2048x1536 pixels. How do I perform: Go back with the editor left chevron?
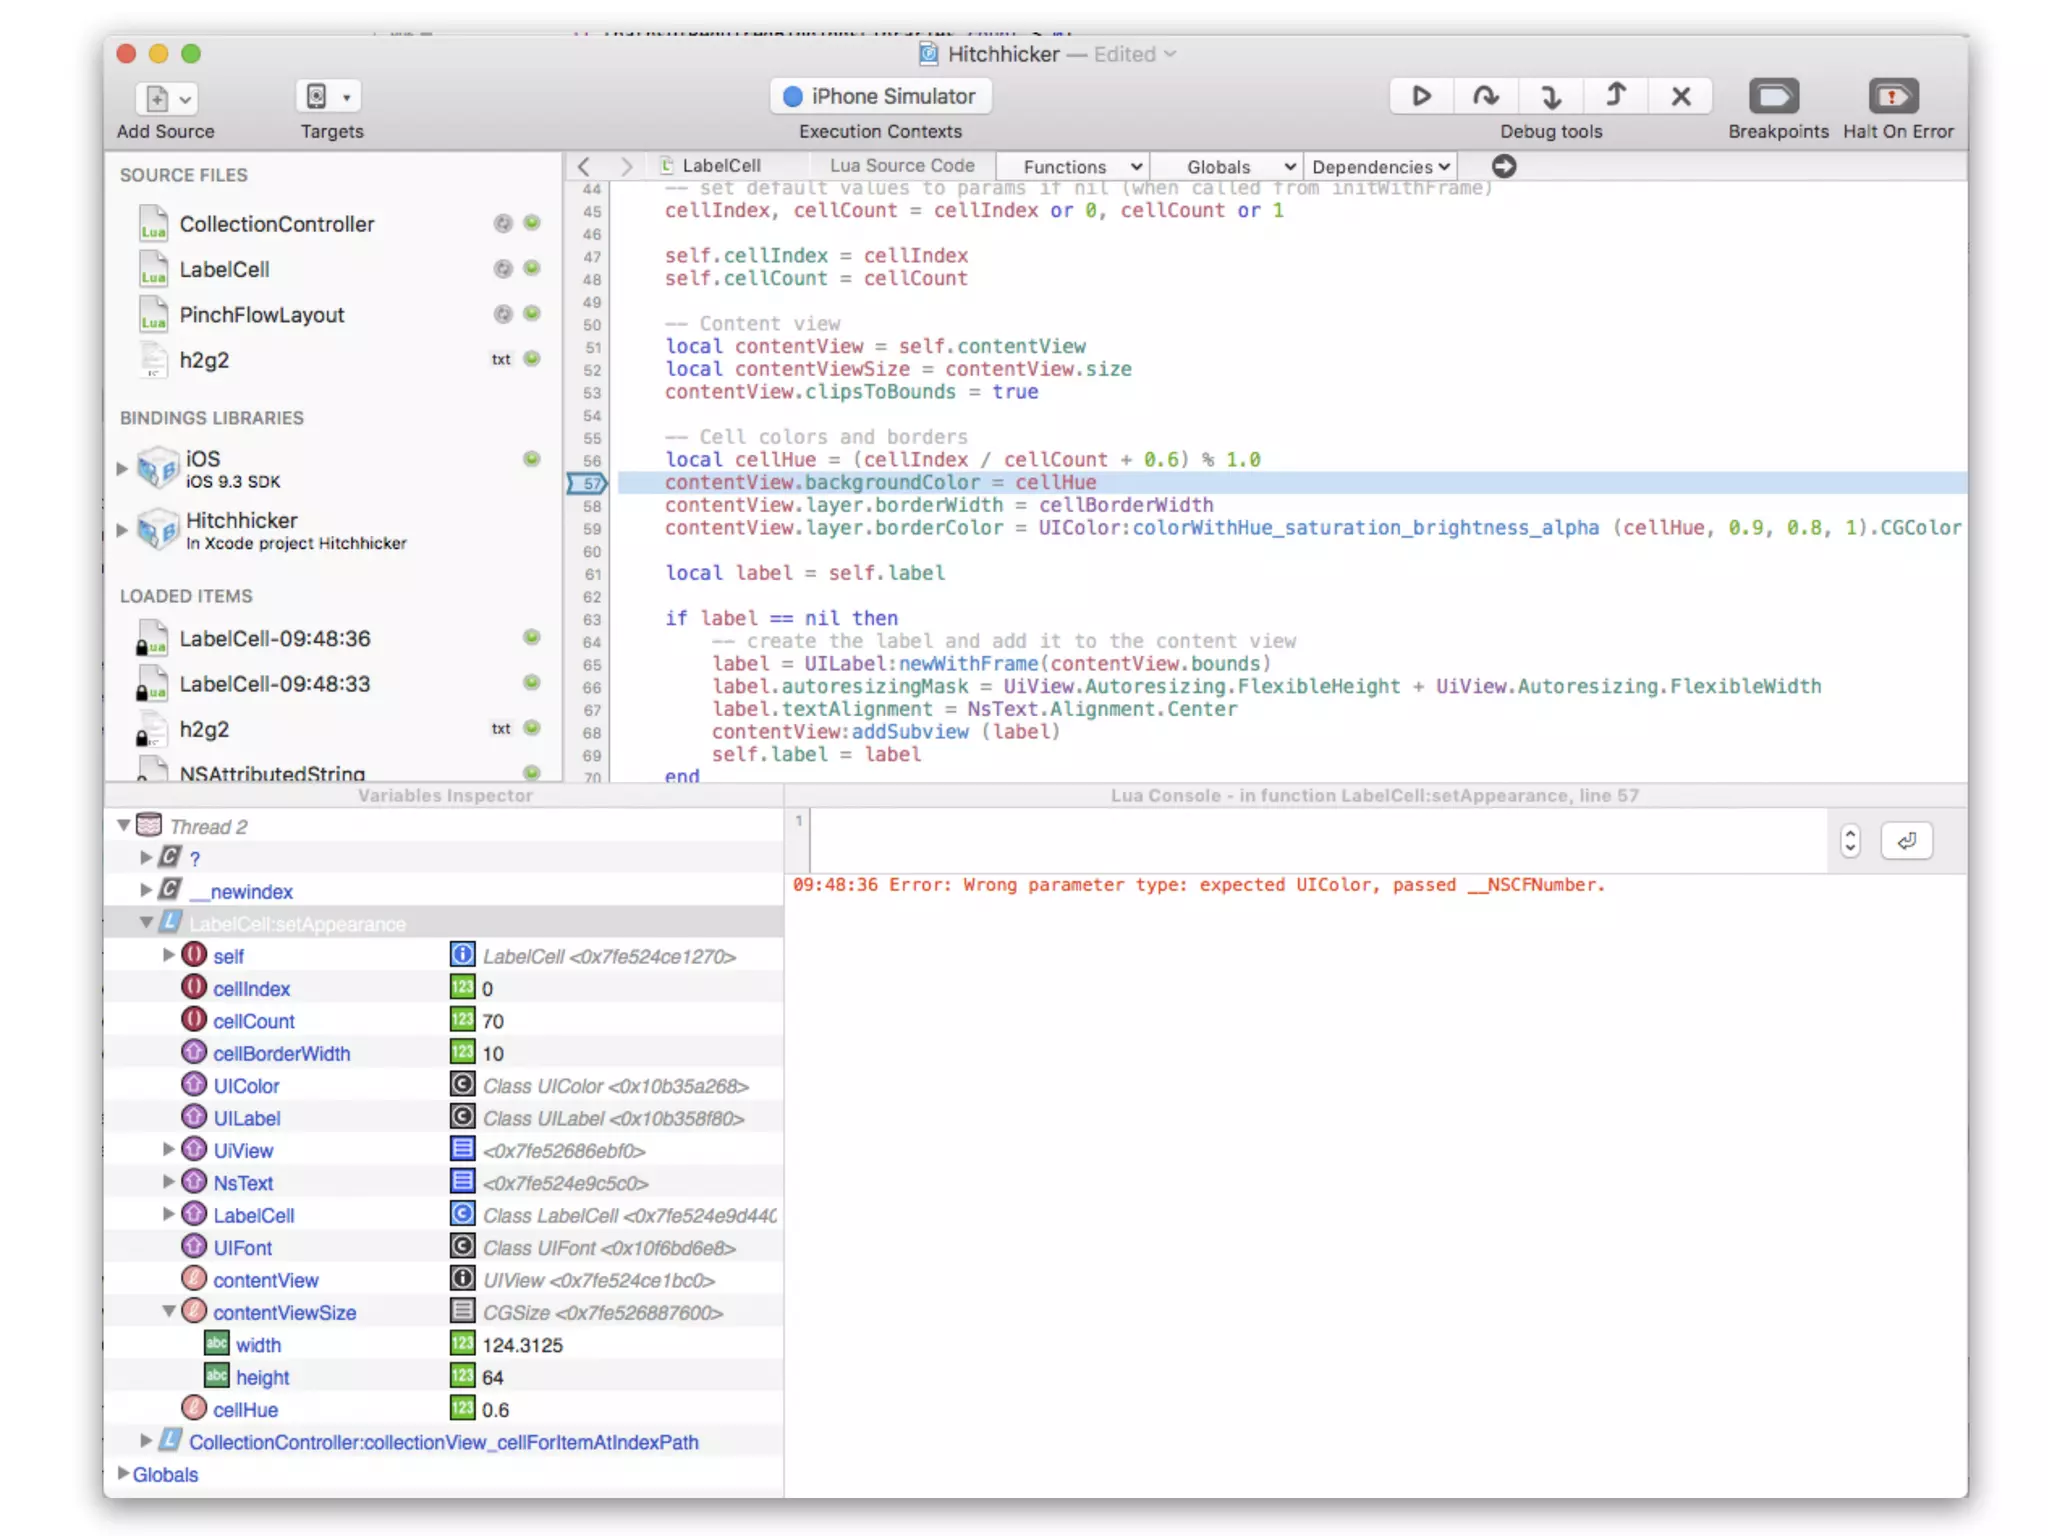(x=584, y=166)
